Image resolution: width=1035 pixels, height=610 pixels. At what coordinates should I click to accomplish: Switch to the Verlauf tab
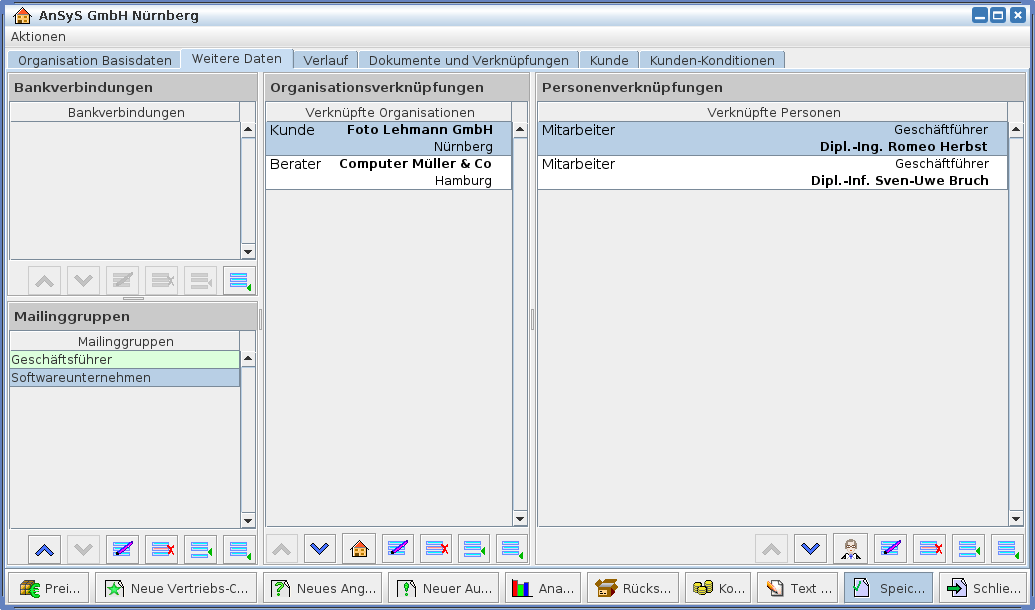click(325, 60)
